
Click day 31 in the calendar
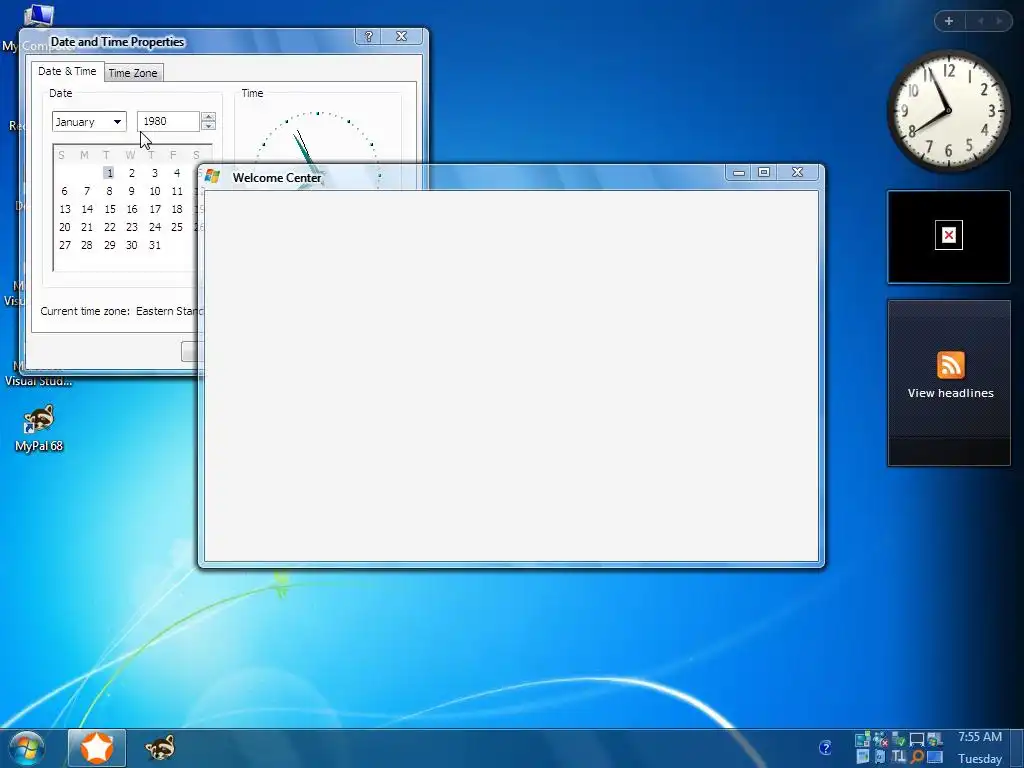click(x=155, y=245)
